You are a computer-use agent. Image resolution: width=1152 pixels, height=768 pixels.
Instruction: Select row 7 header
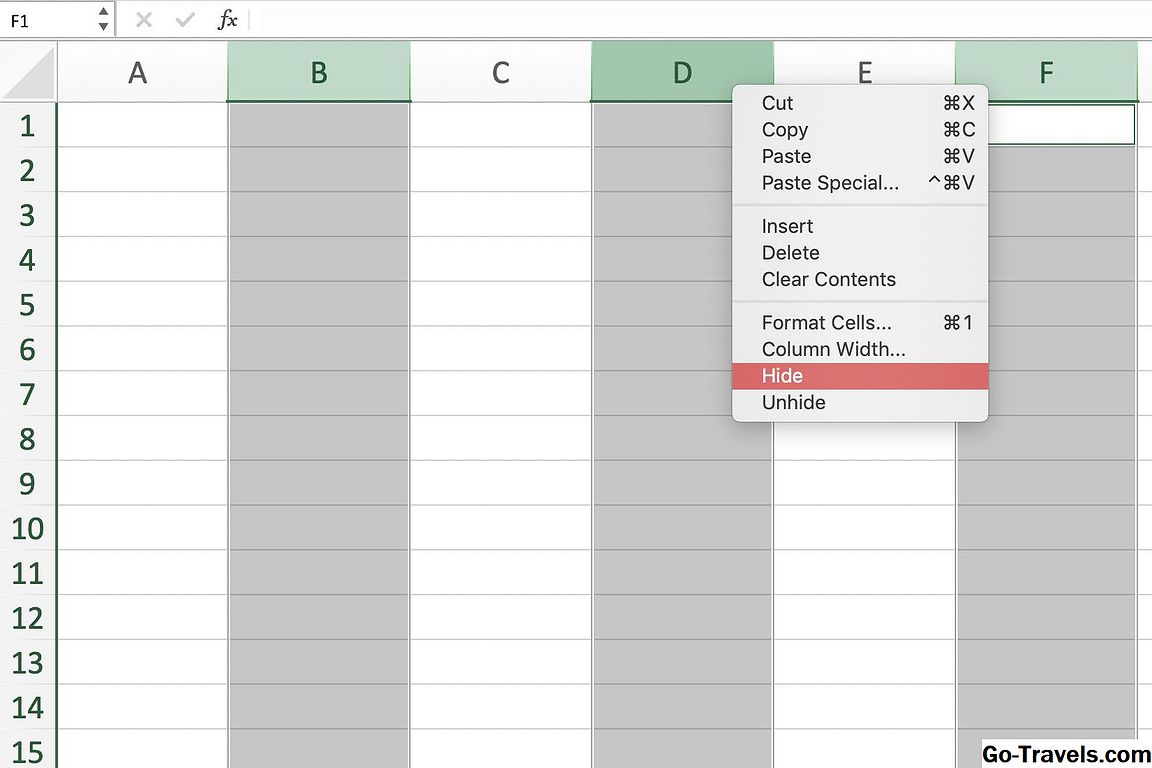click(x=28, y=394)
